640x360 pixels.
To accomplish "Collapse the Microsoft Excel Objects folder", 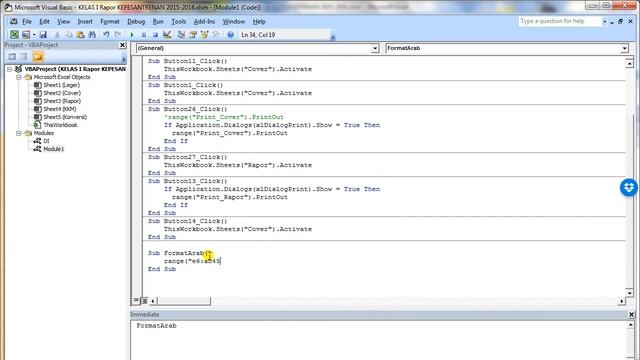I will pyautogui.click(x=18, y=77).
